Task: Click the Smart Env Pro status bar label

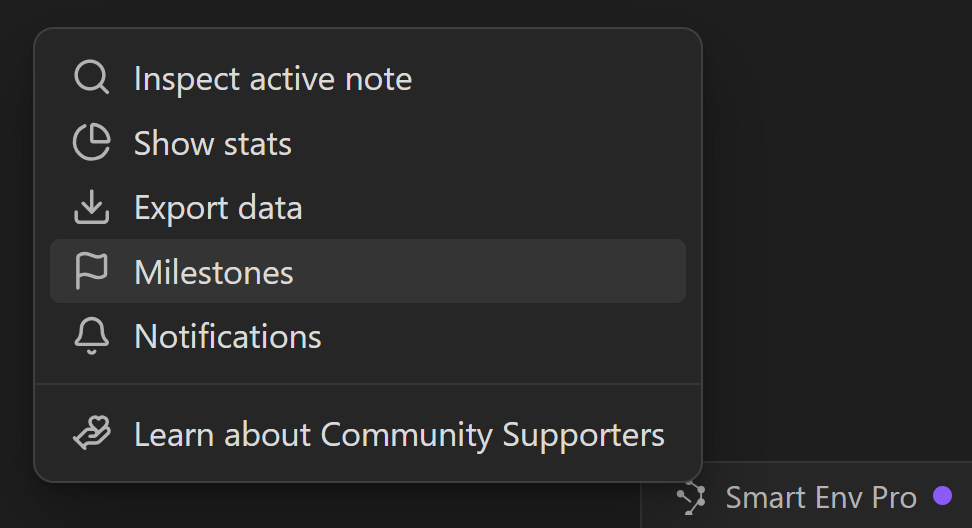Action: pos(820,497)
